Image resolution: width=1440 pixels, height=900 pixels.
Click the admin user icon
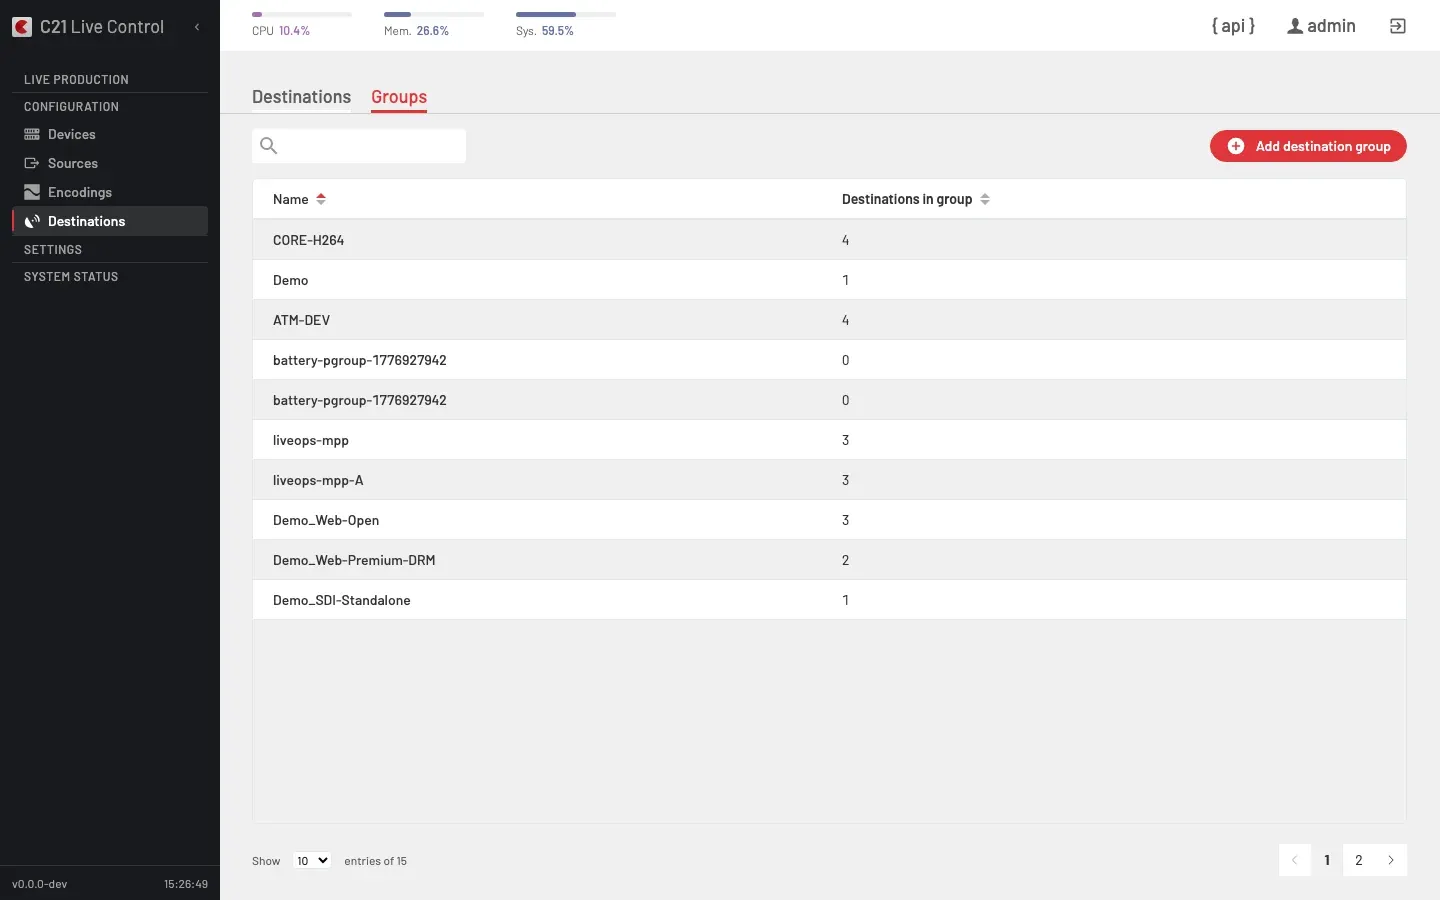(1295, 26)
